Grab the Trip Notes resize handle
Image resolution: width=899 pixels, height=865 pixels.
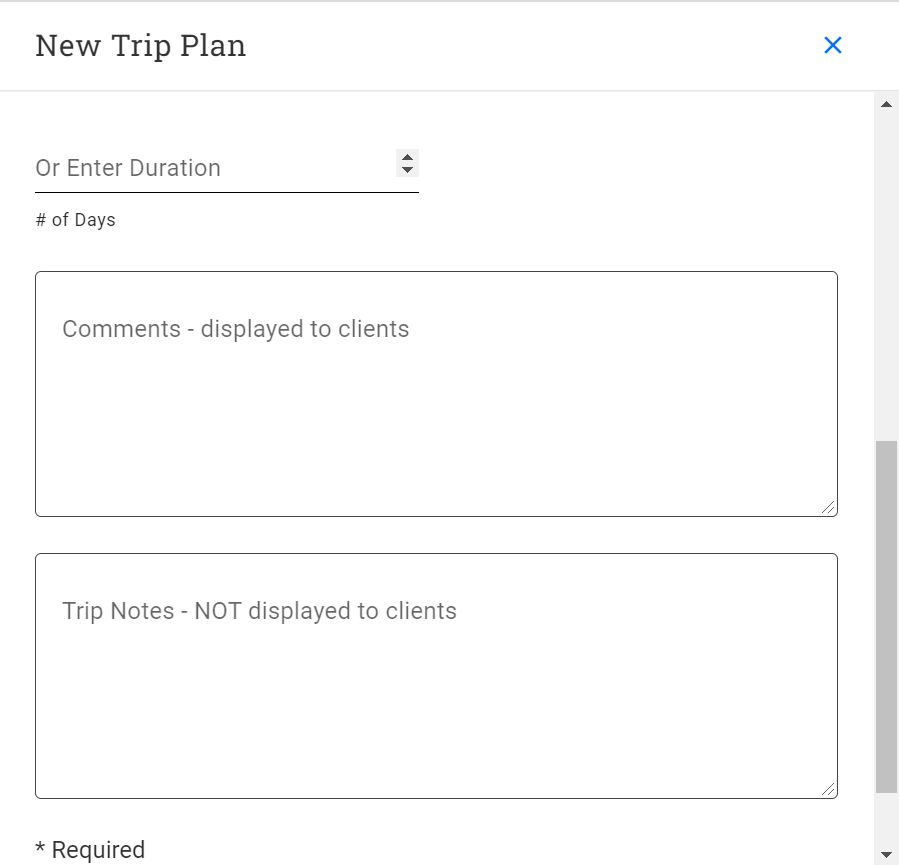point(829,790)
